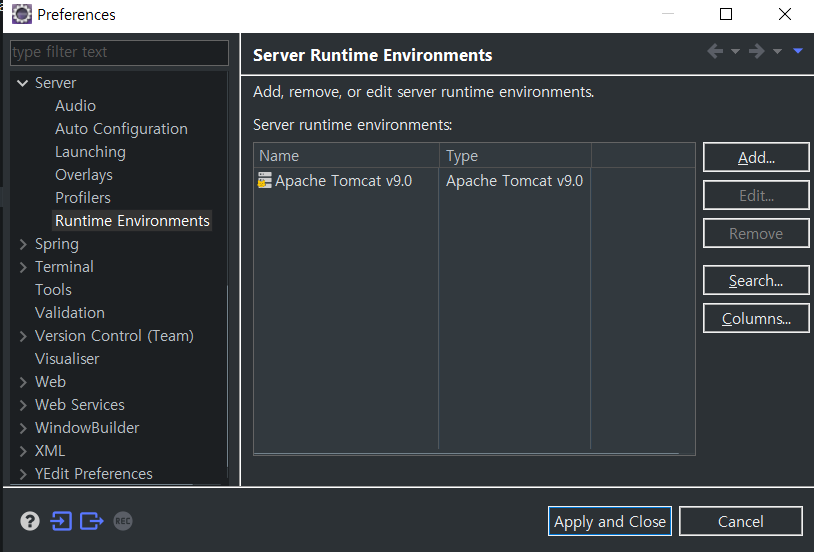The height and width of the screenshot is (552, 814).
Task: Sort by the Type column header
Action: click(515, 155)
